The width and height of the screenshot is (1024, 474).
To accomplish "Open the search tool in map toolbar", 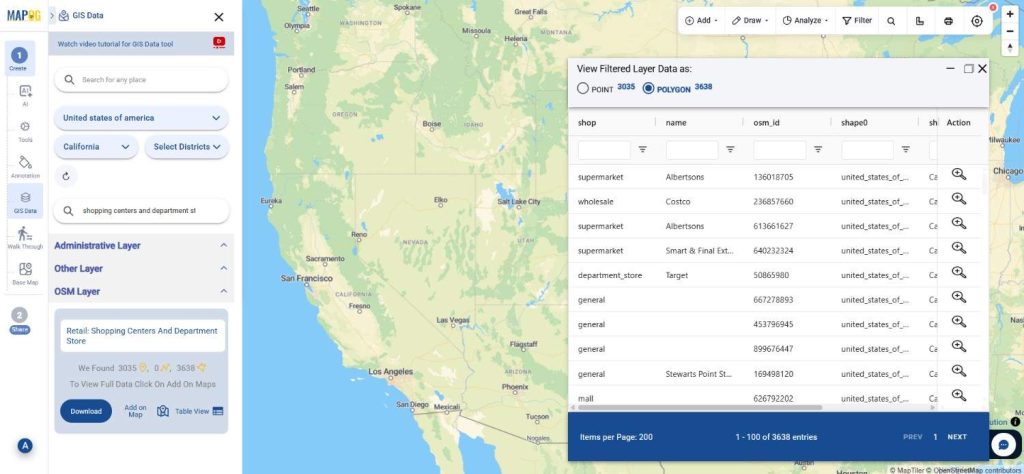I will tap(891, 21).
